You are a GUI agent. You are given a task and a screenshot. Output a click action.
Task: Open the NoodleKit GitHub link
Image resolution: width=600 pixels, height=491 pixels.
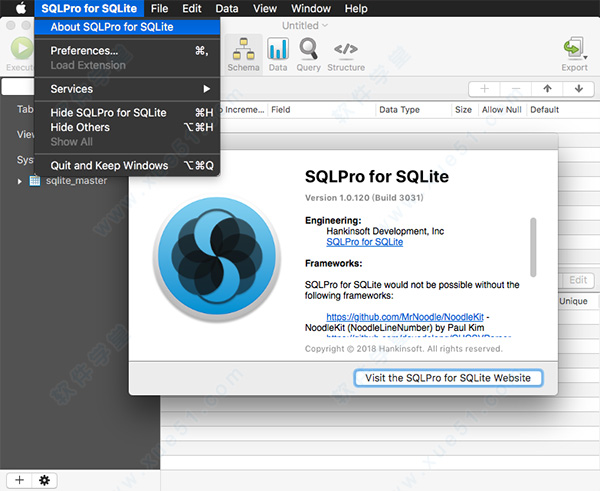pos(405,317)
